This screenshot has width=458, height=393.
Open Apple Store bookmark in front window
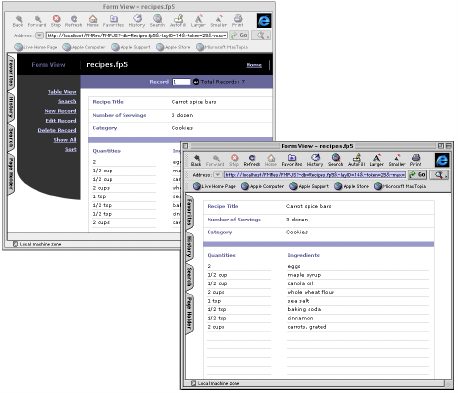pos(352,186)
